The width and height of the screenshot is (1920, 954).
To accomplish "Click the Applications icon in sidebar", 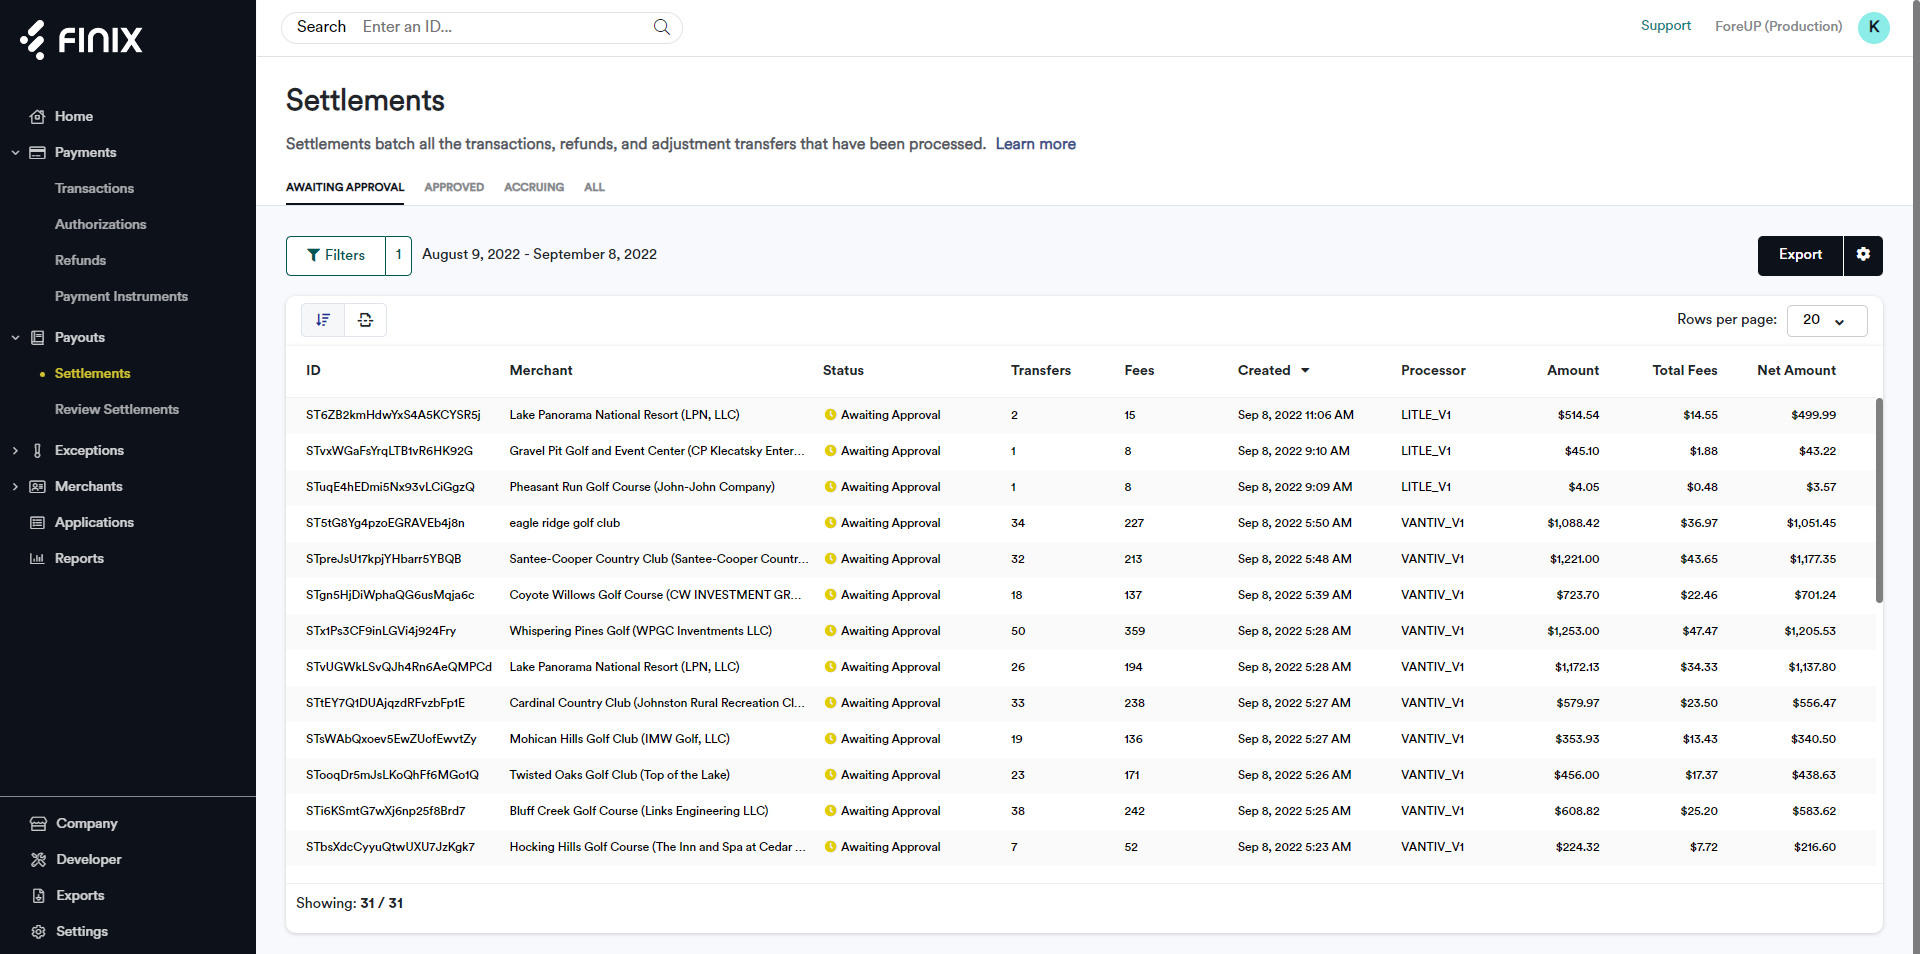I will pos(38,523).
